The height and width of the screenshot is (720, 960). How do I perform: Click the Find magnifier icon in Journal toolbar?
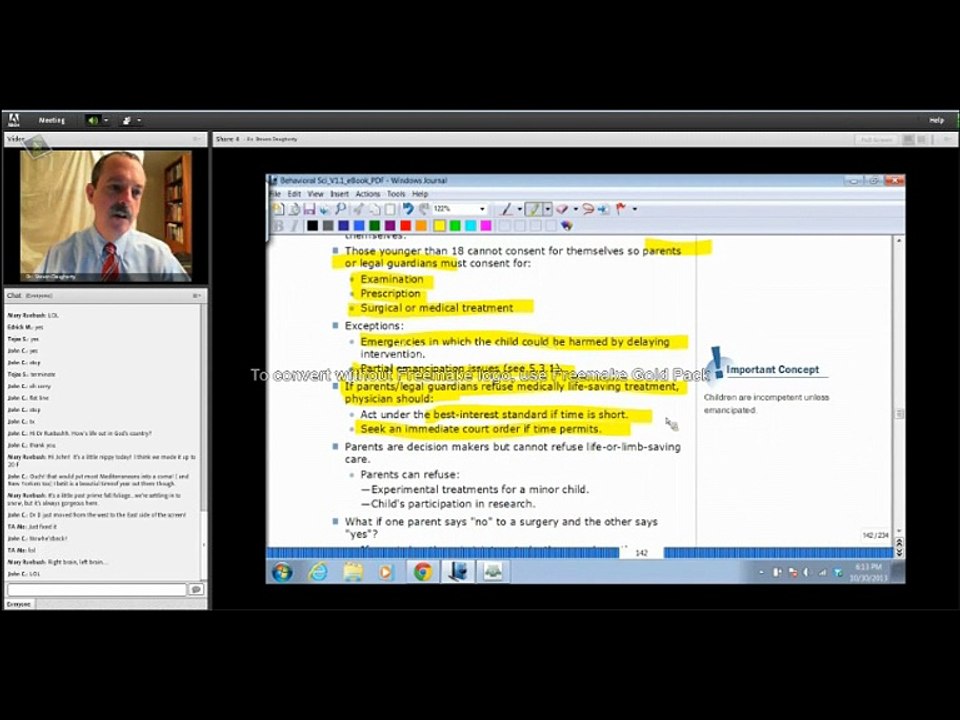click(x=340, y=209)
